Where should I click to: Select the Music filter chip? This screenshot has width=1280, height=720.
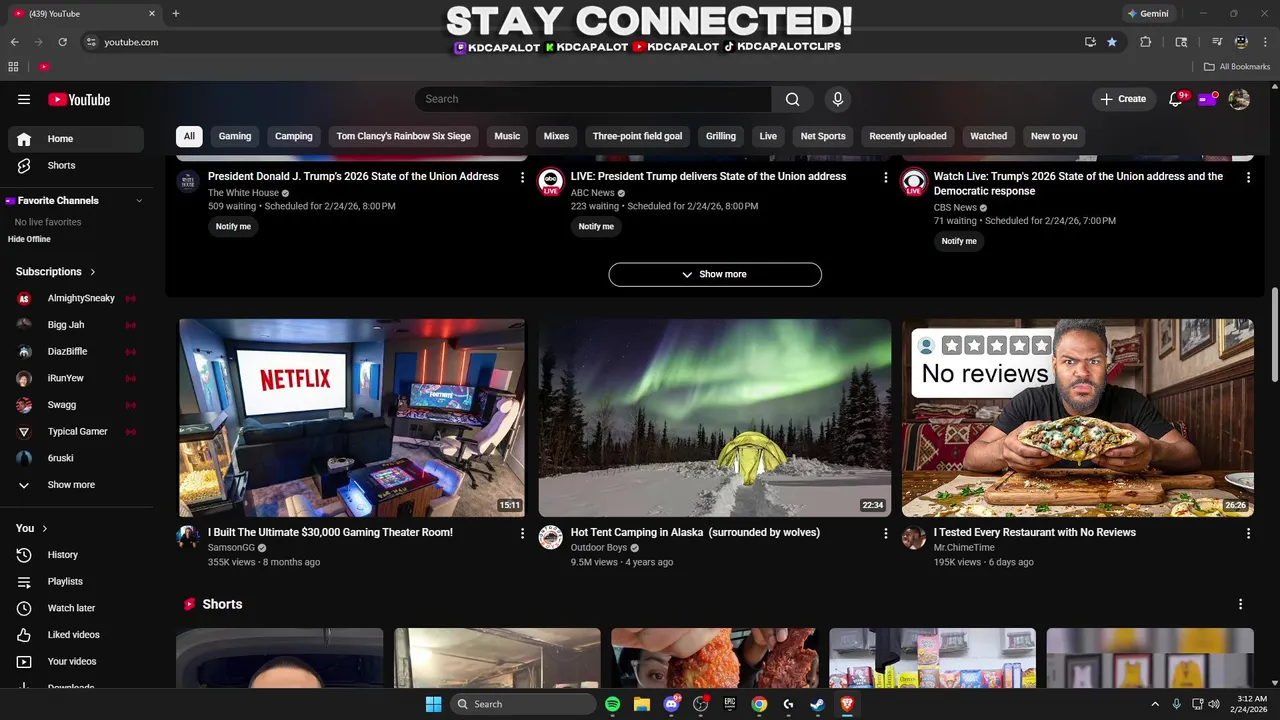(507, 136)
